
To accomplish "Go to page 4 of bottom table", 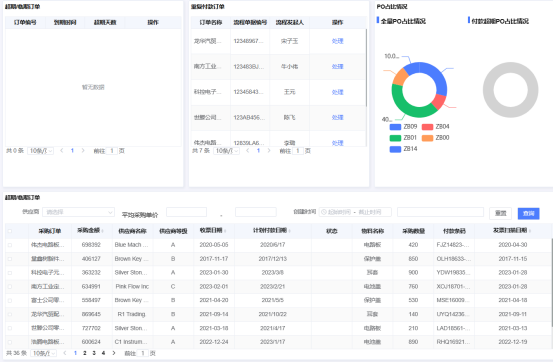I will tap(103, 353).
